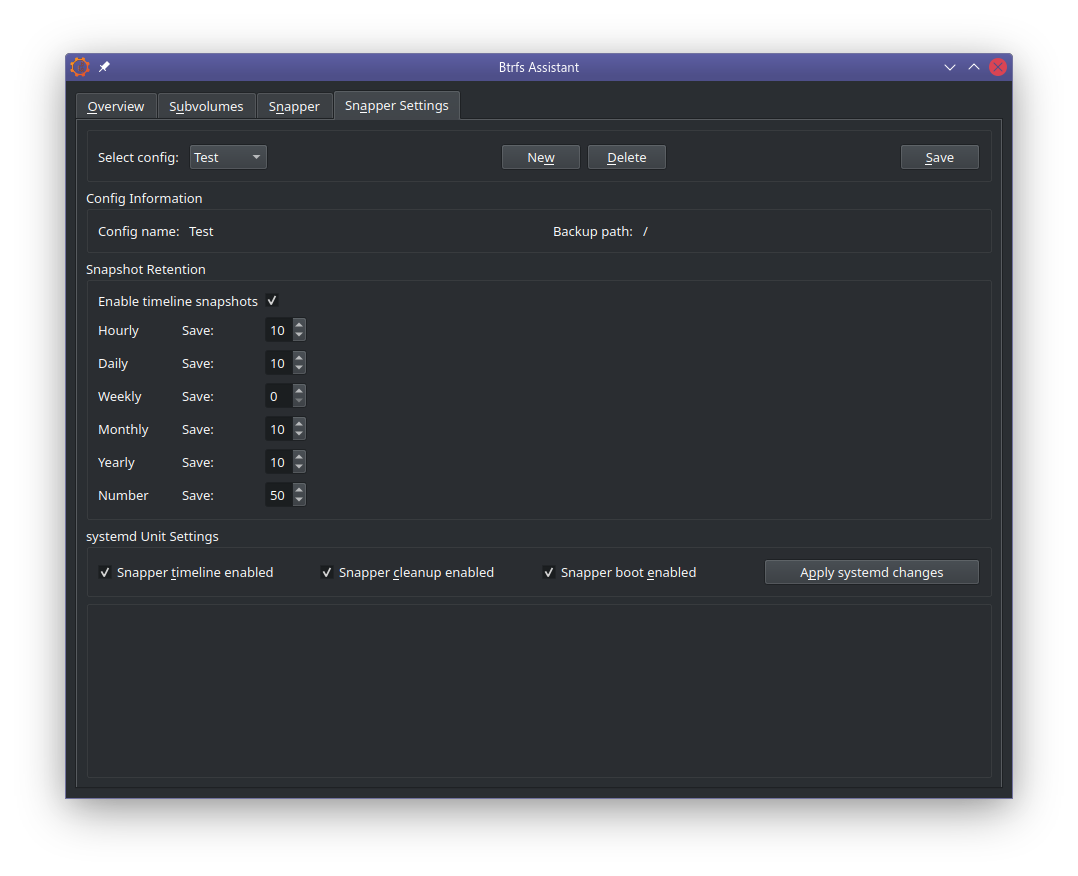Image resolution: width=1078 pixels, height=876 pixels.
Task: Click the Btrfs Assistant app icon in title bar
Action: click(80, 67)
